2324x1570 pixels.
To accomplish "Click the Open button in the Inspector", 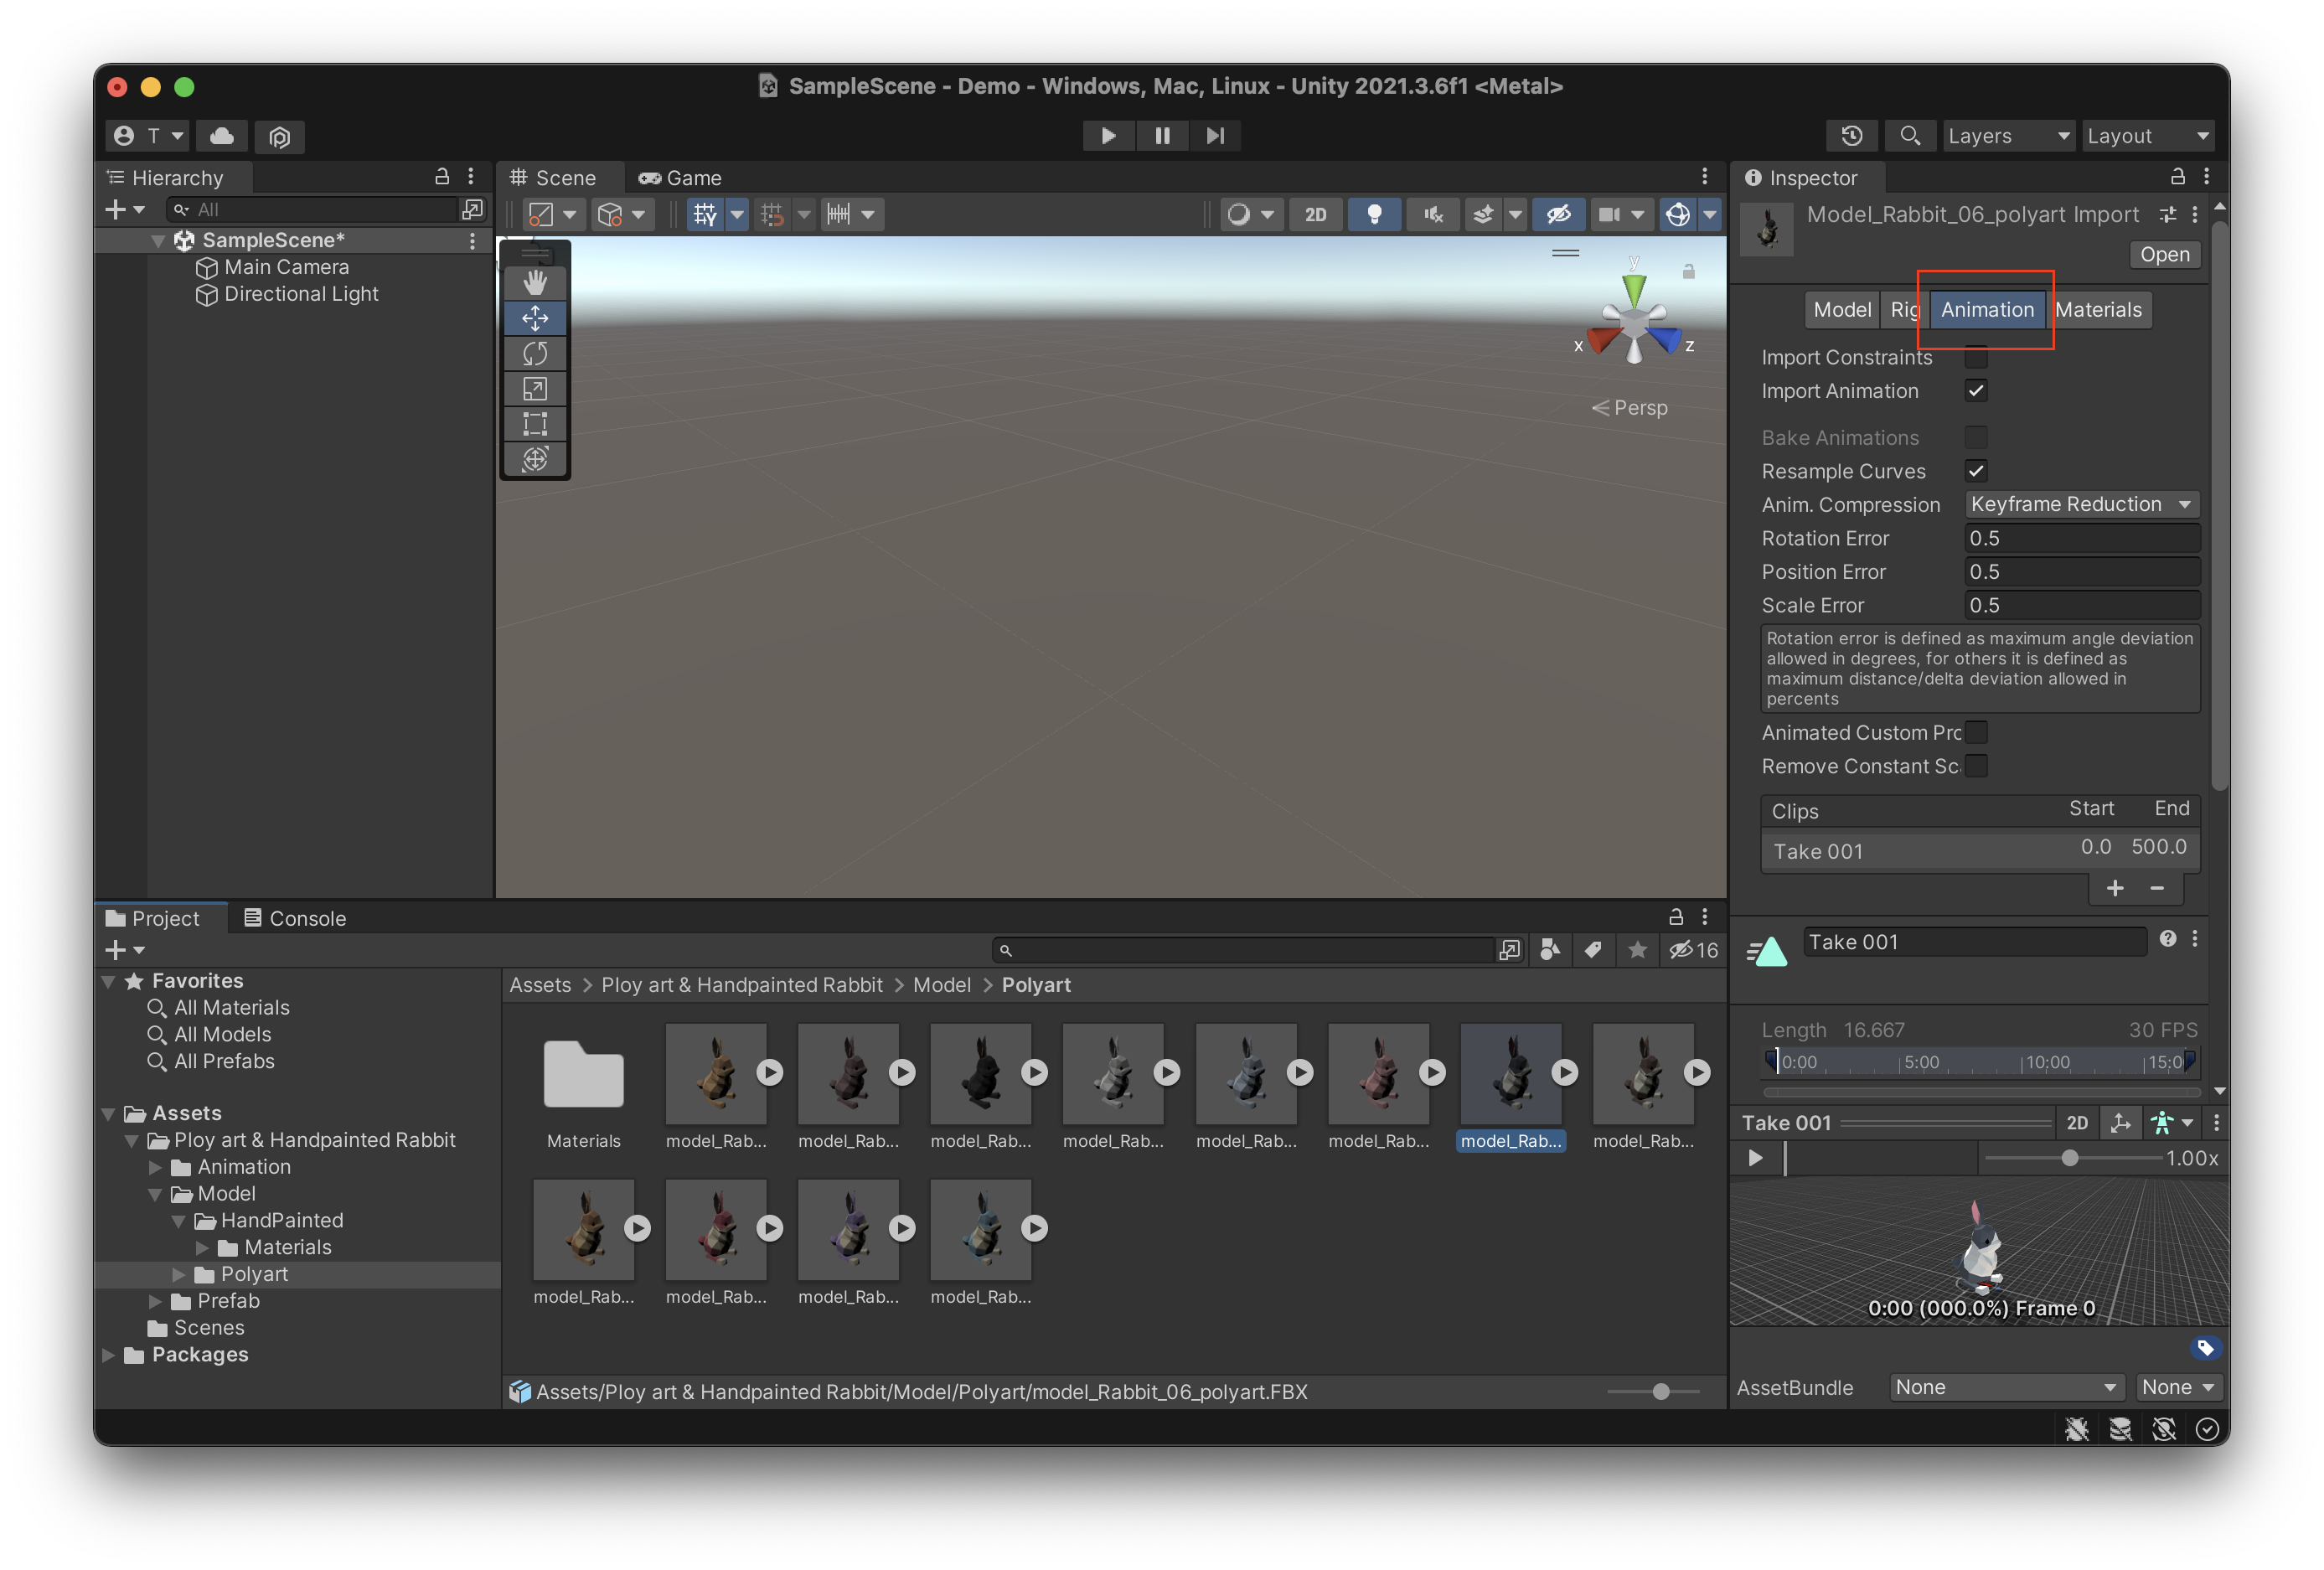I will (x=2164, y=254).
